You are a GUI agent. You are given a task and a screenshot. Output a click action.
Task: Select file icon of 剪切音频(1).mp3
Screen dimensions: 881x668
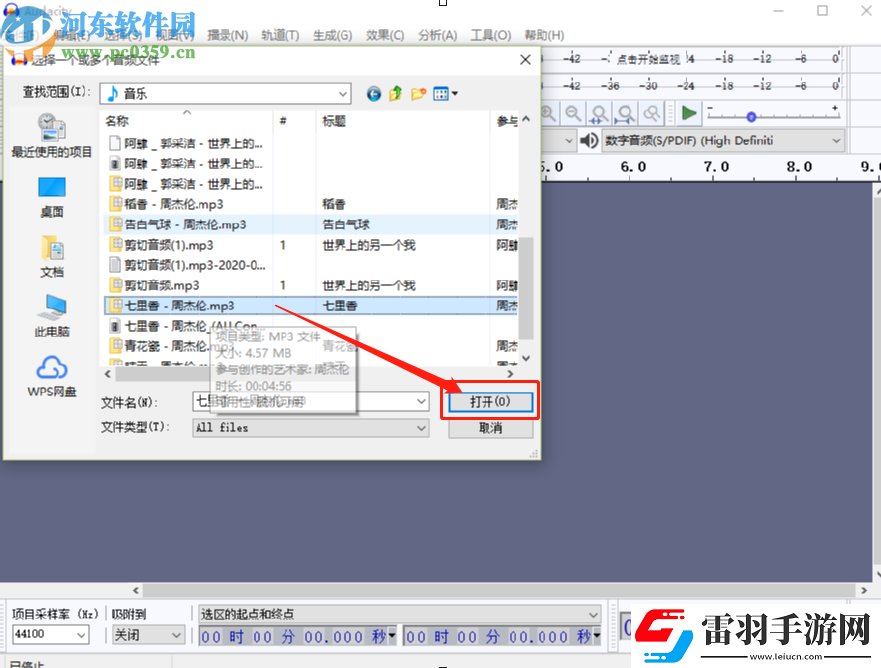click(115, 244)
